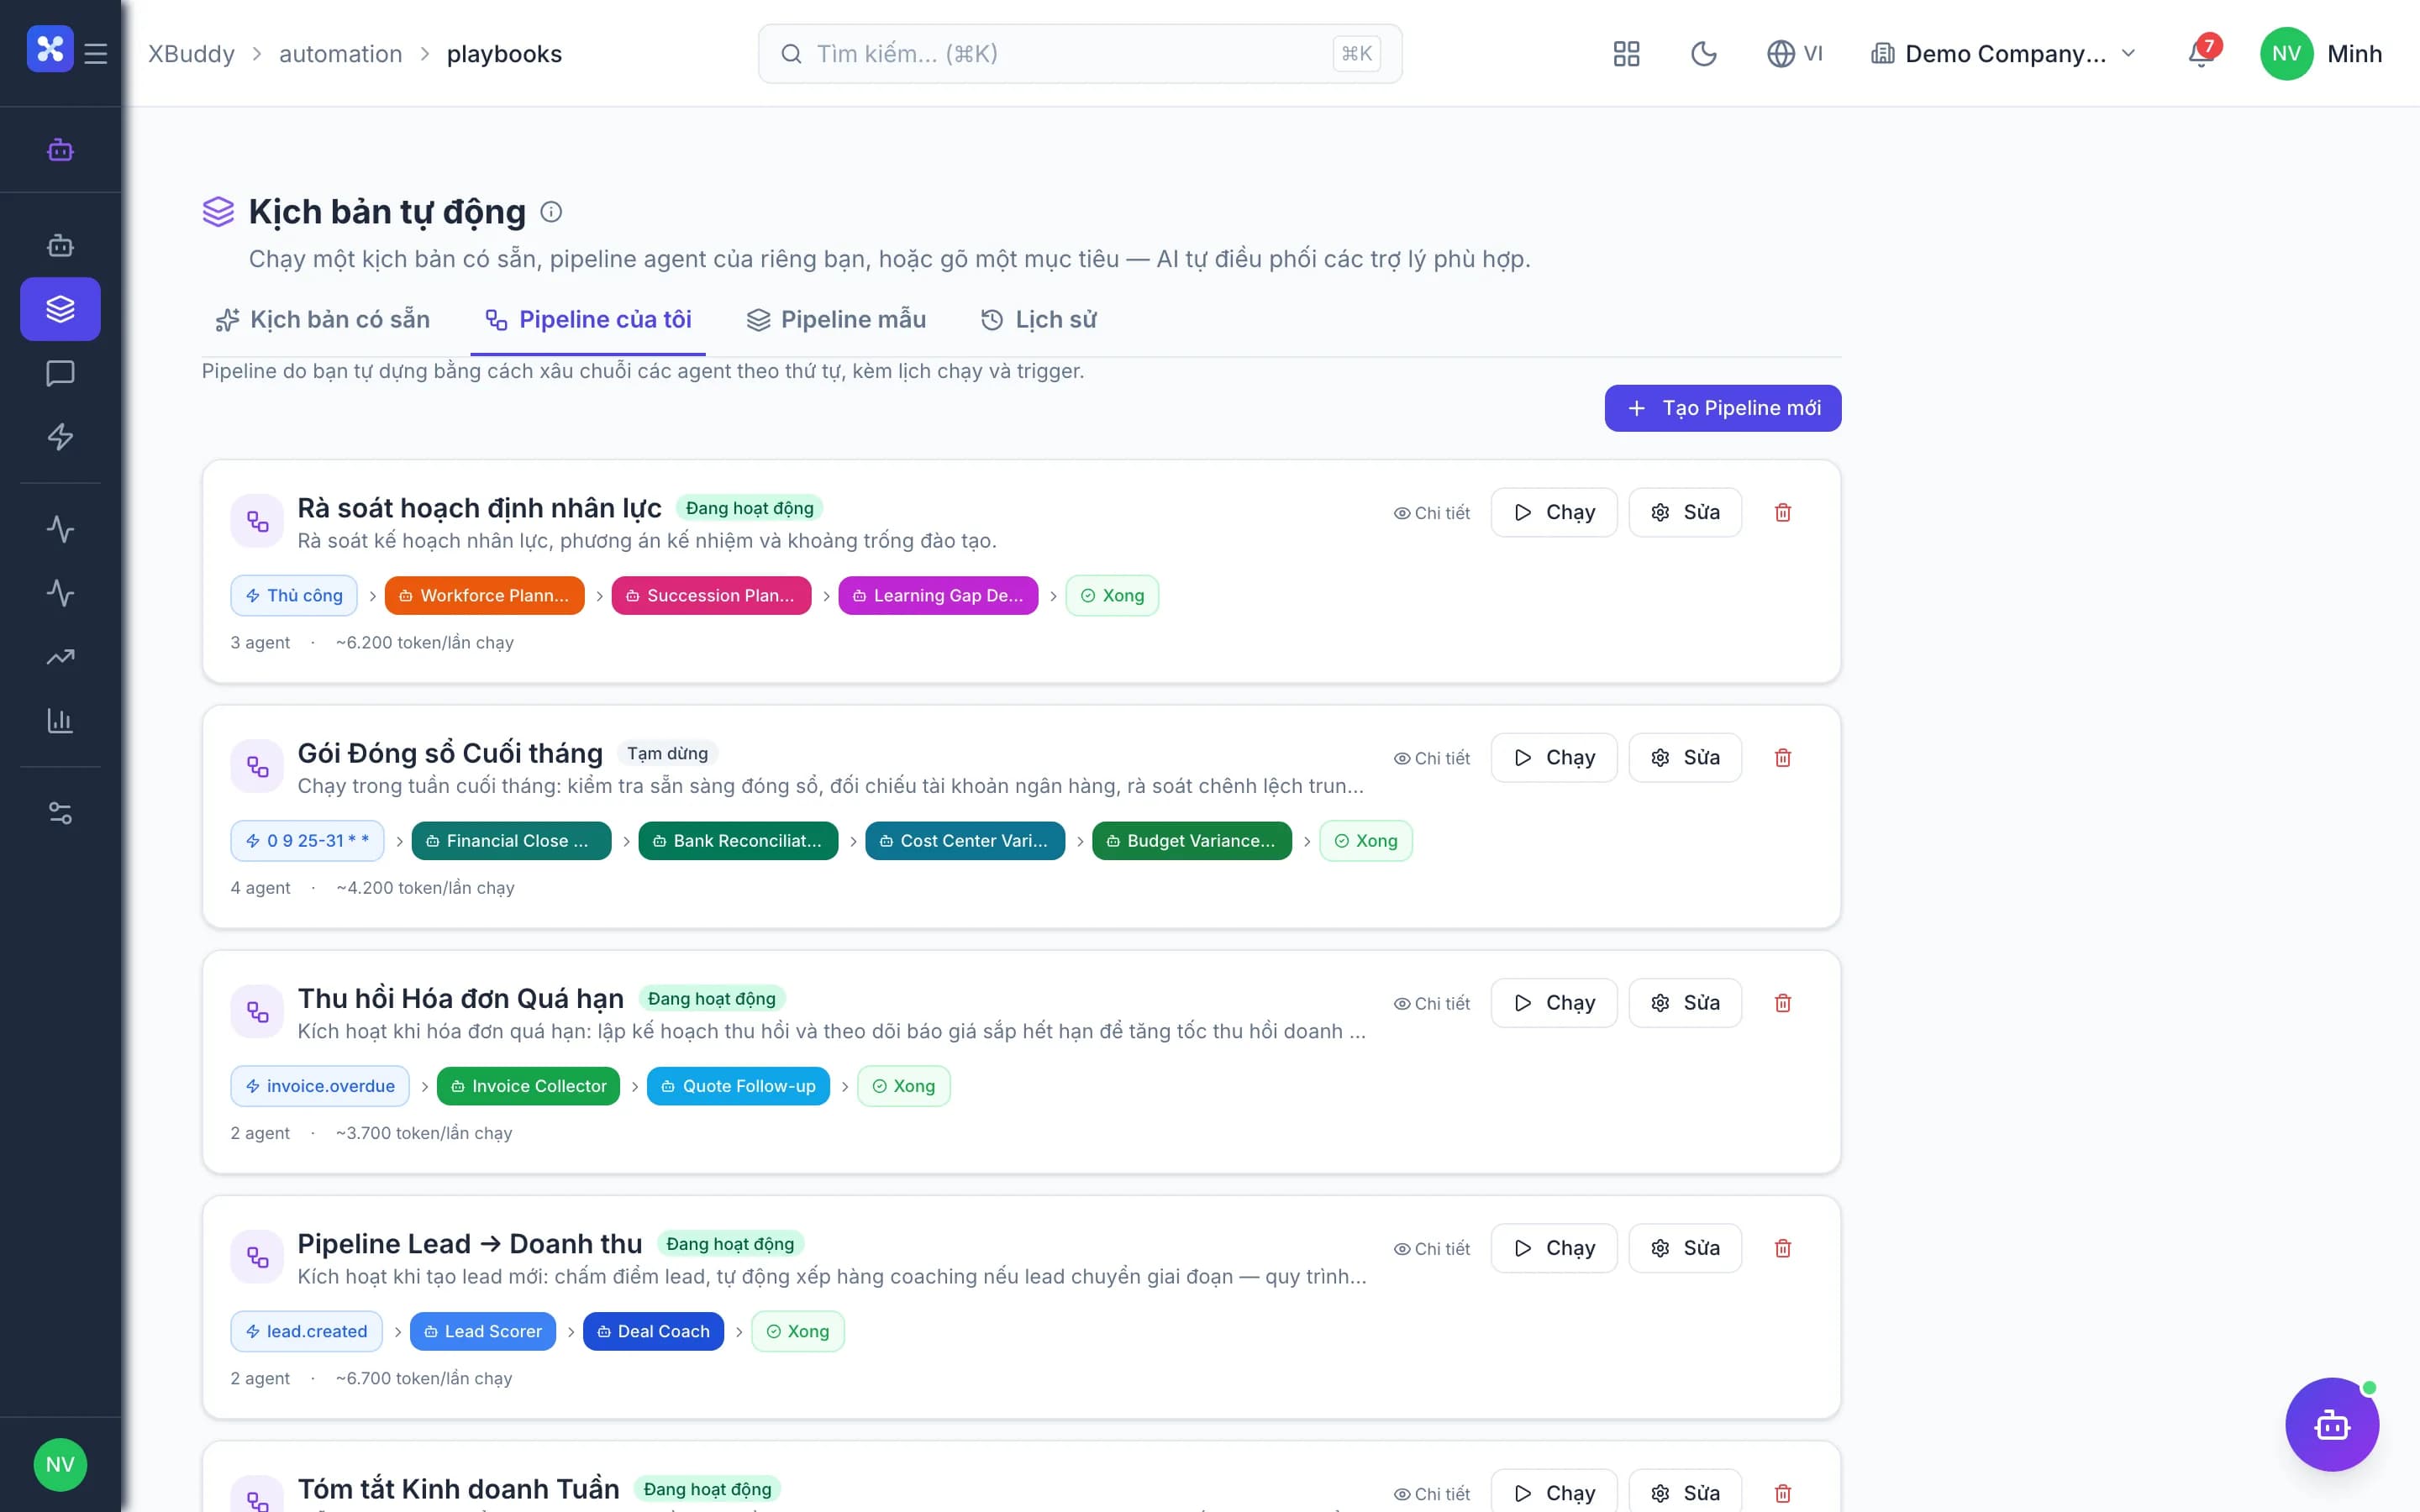Click the invoice.overdue trigger chip
This screenshot has width=2420, height=1512.
pos(320,1086)
